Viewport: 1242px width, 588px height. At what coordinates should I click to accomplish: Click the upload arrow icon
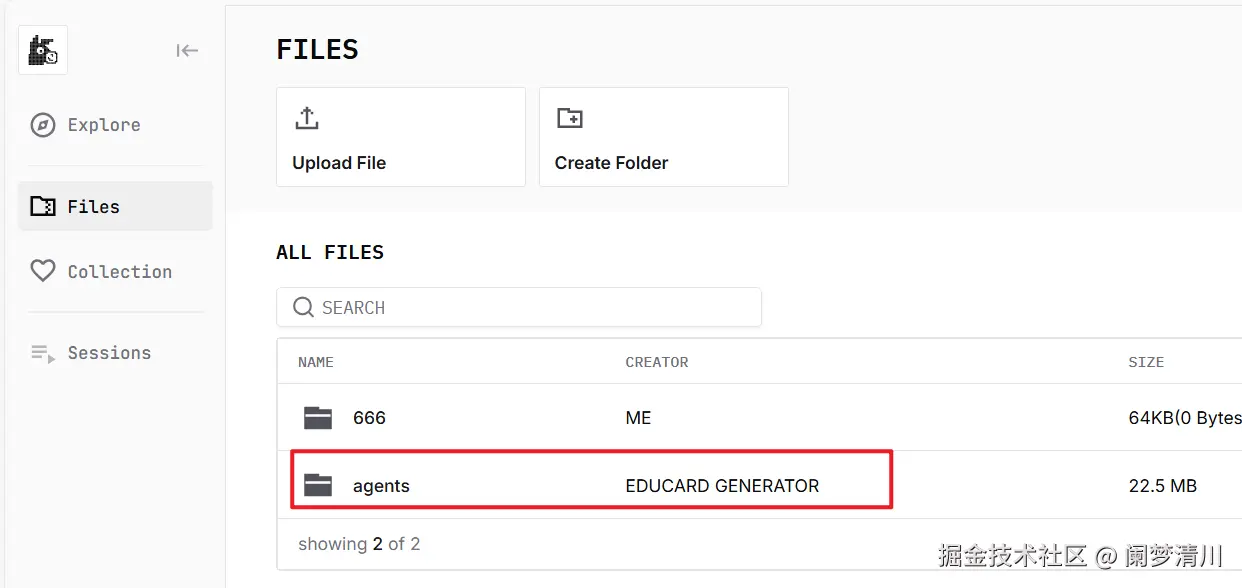click(x=307, y=118)
